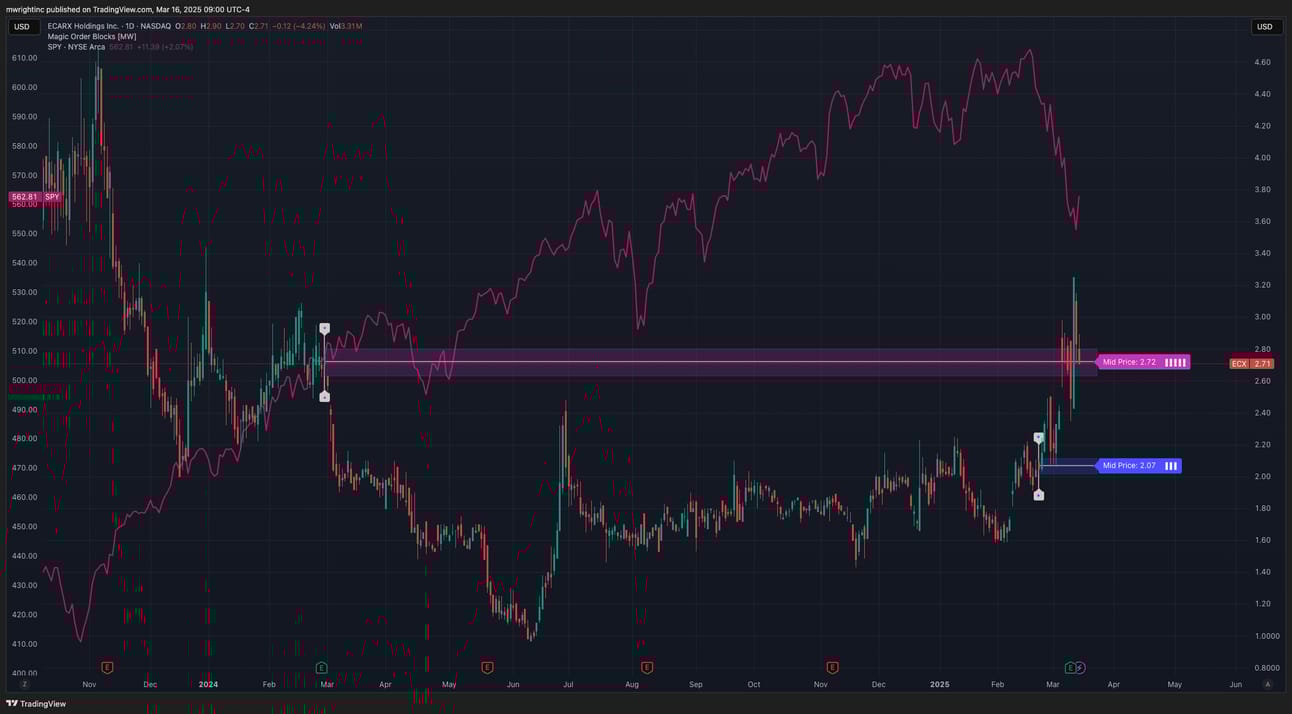Select the pink order block zone
1292x714 pixels.
(x=710, y=362)
